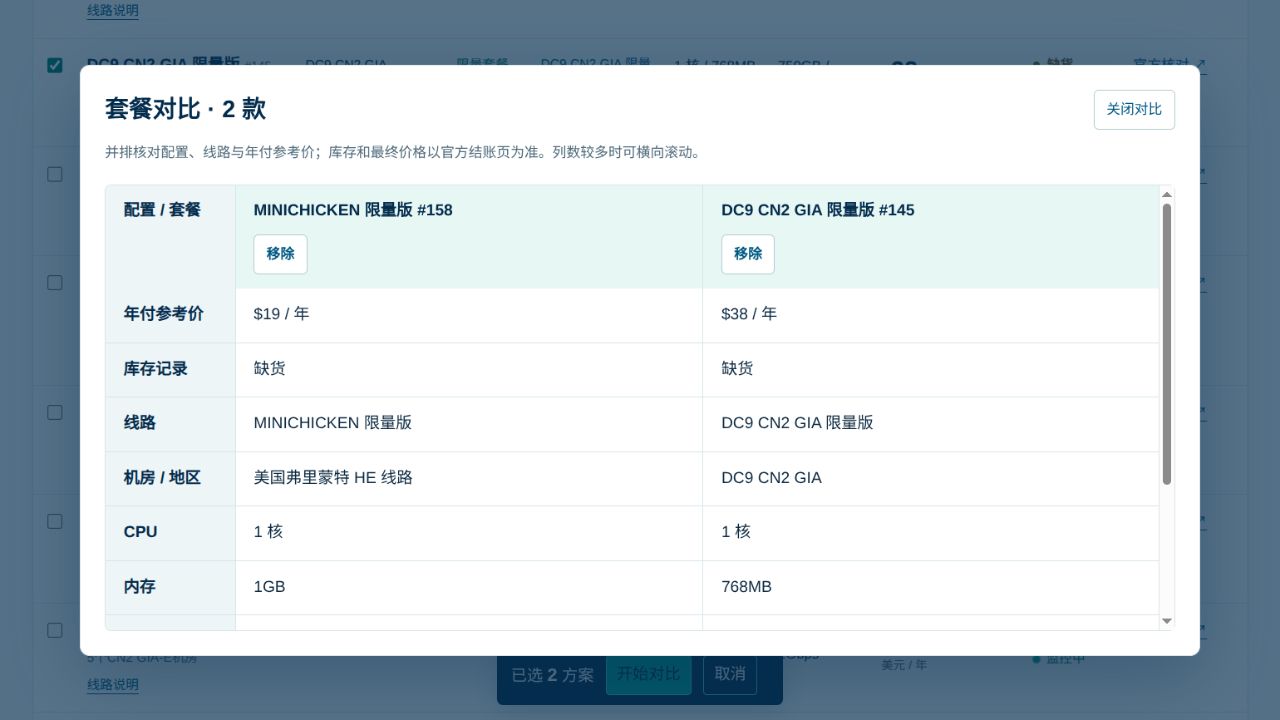Open the 线路说明 link above the DC9 row
1280x720 pixels.
[x=113, y=11]
